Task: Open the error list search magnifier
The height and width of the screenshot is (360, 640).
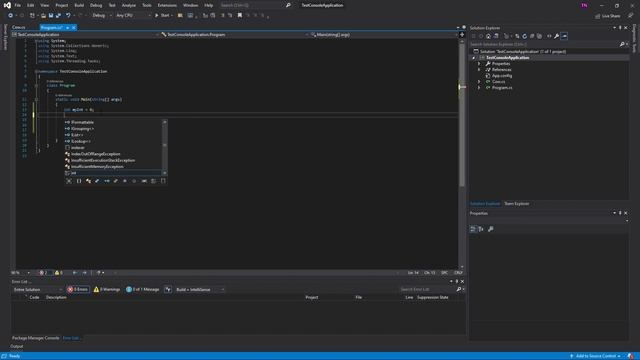Action: tap(459, 289)
